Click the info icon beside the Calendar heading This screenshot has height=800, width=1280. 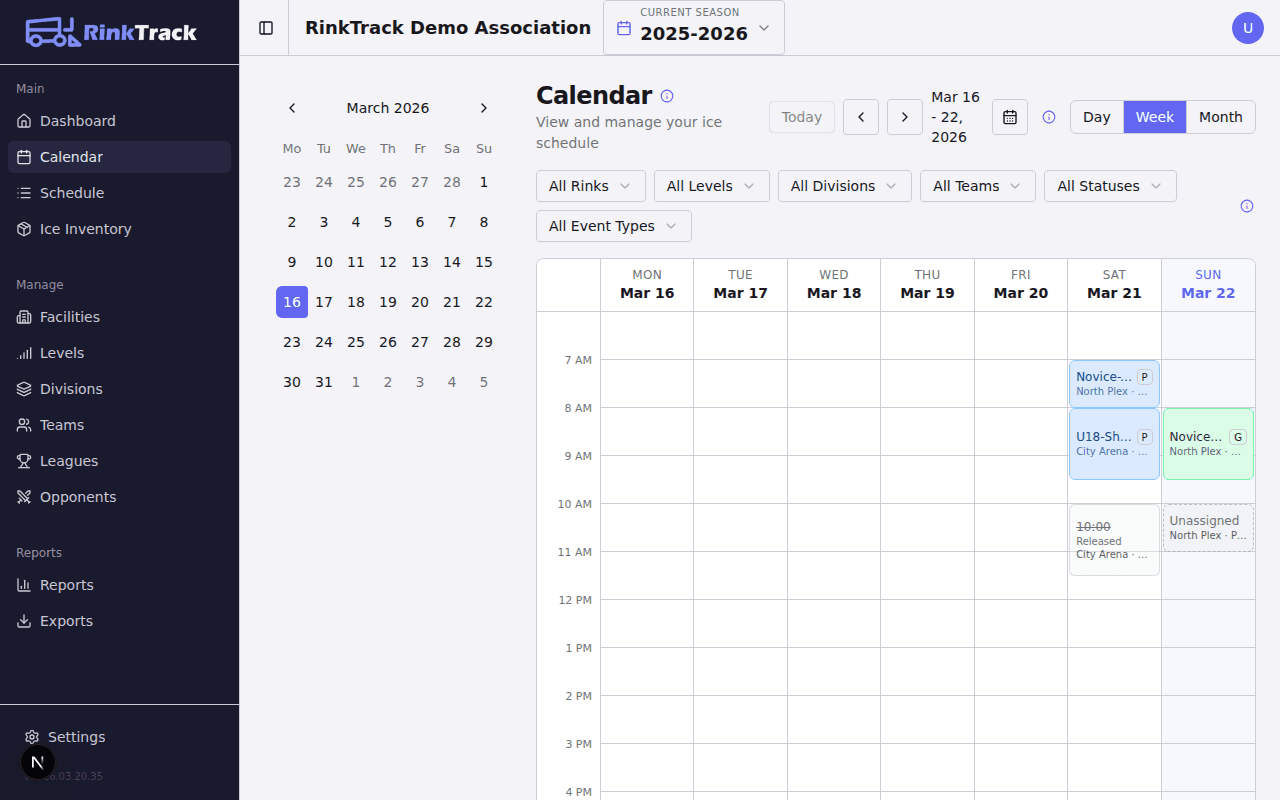666,96
